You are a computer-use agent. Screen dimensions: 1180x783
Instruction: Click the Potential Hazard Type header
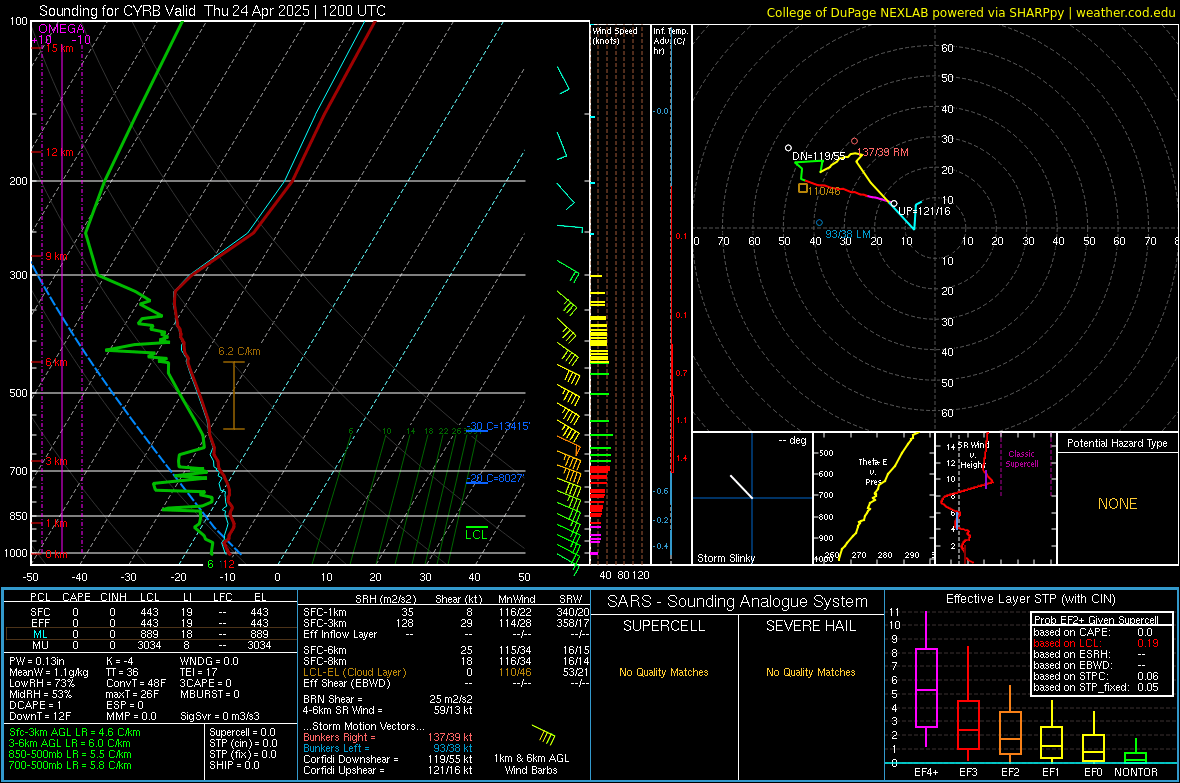coord(1117,443)
